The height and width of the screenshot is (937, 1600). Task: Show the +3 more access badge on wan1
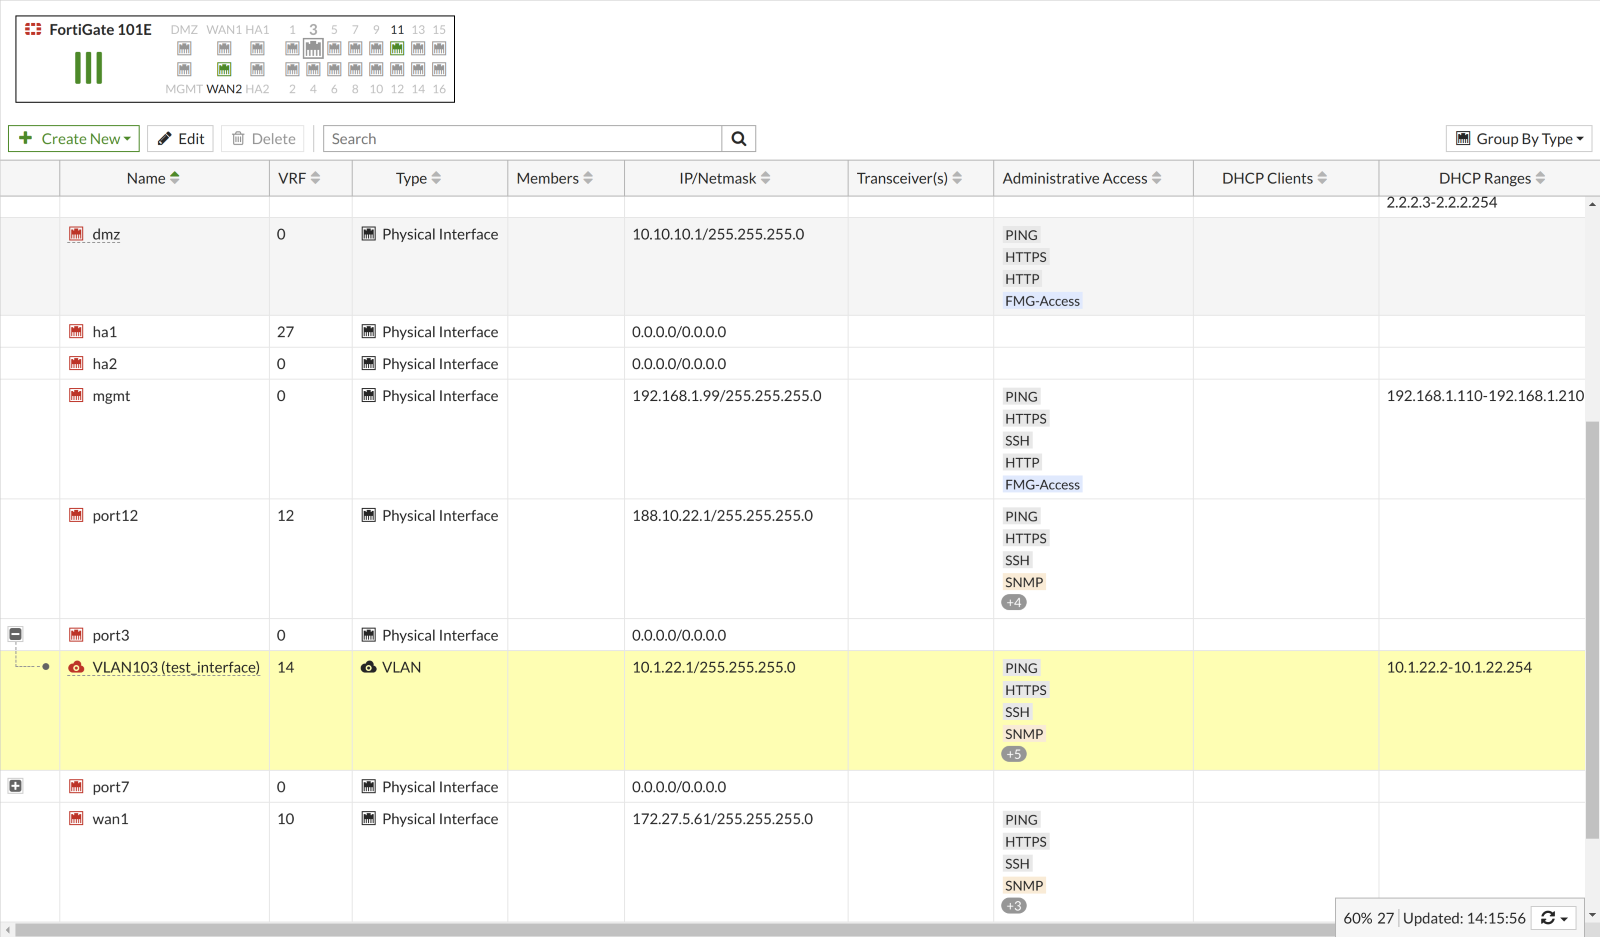(1014, 906)
